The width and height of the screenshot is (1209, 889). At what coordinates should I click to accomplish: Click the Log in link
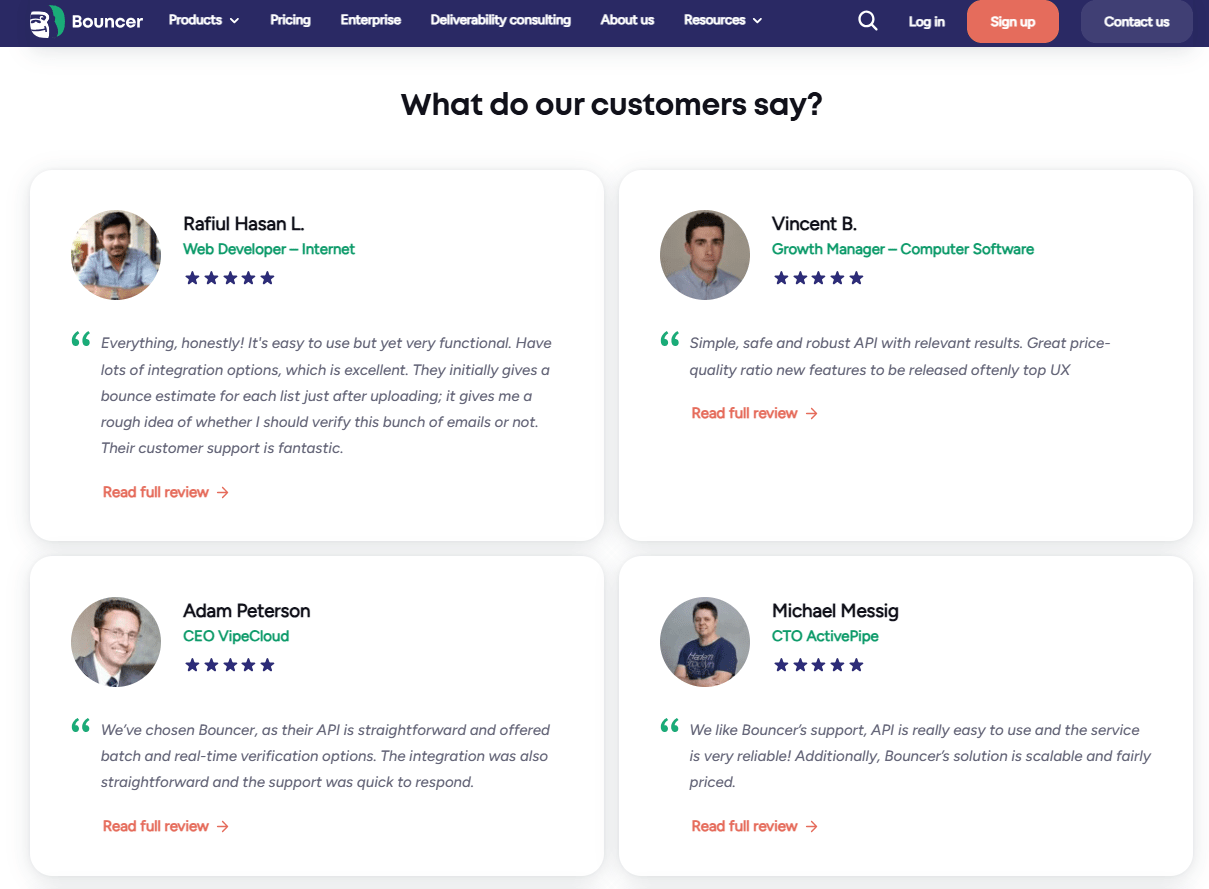tap(927, 22)
